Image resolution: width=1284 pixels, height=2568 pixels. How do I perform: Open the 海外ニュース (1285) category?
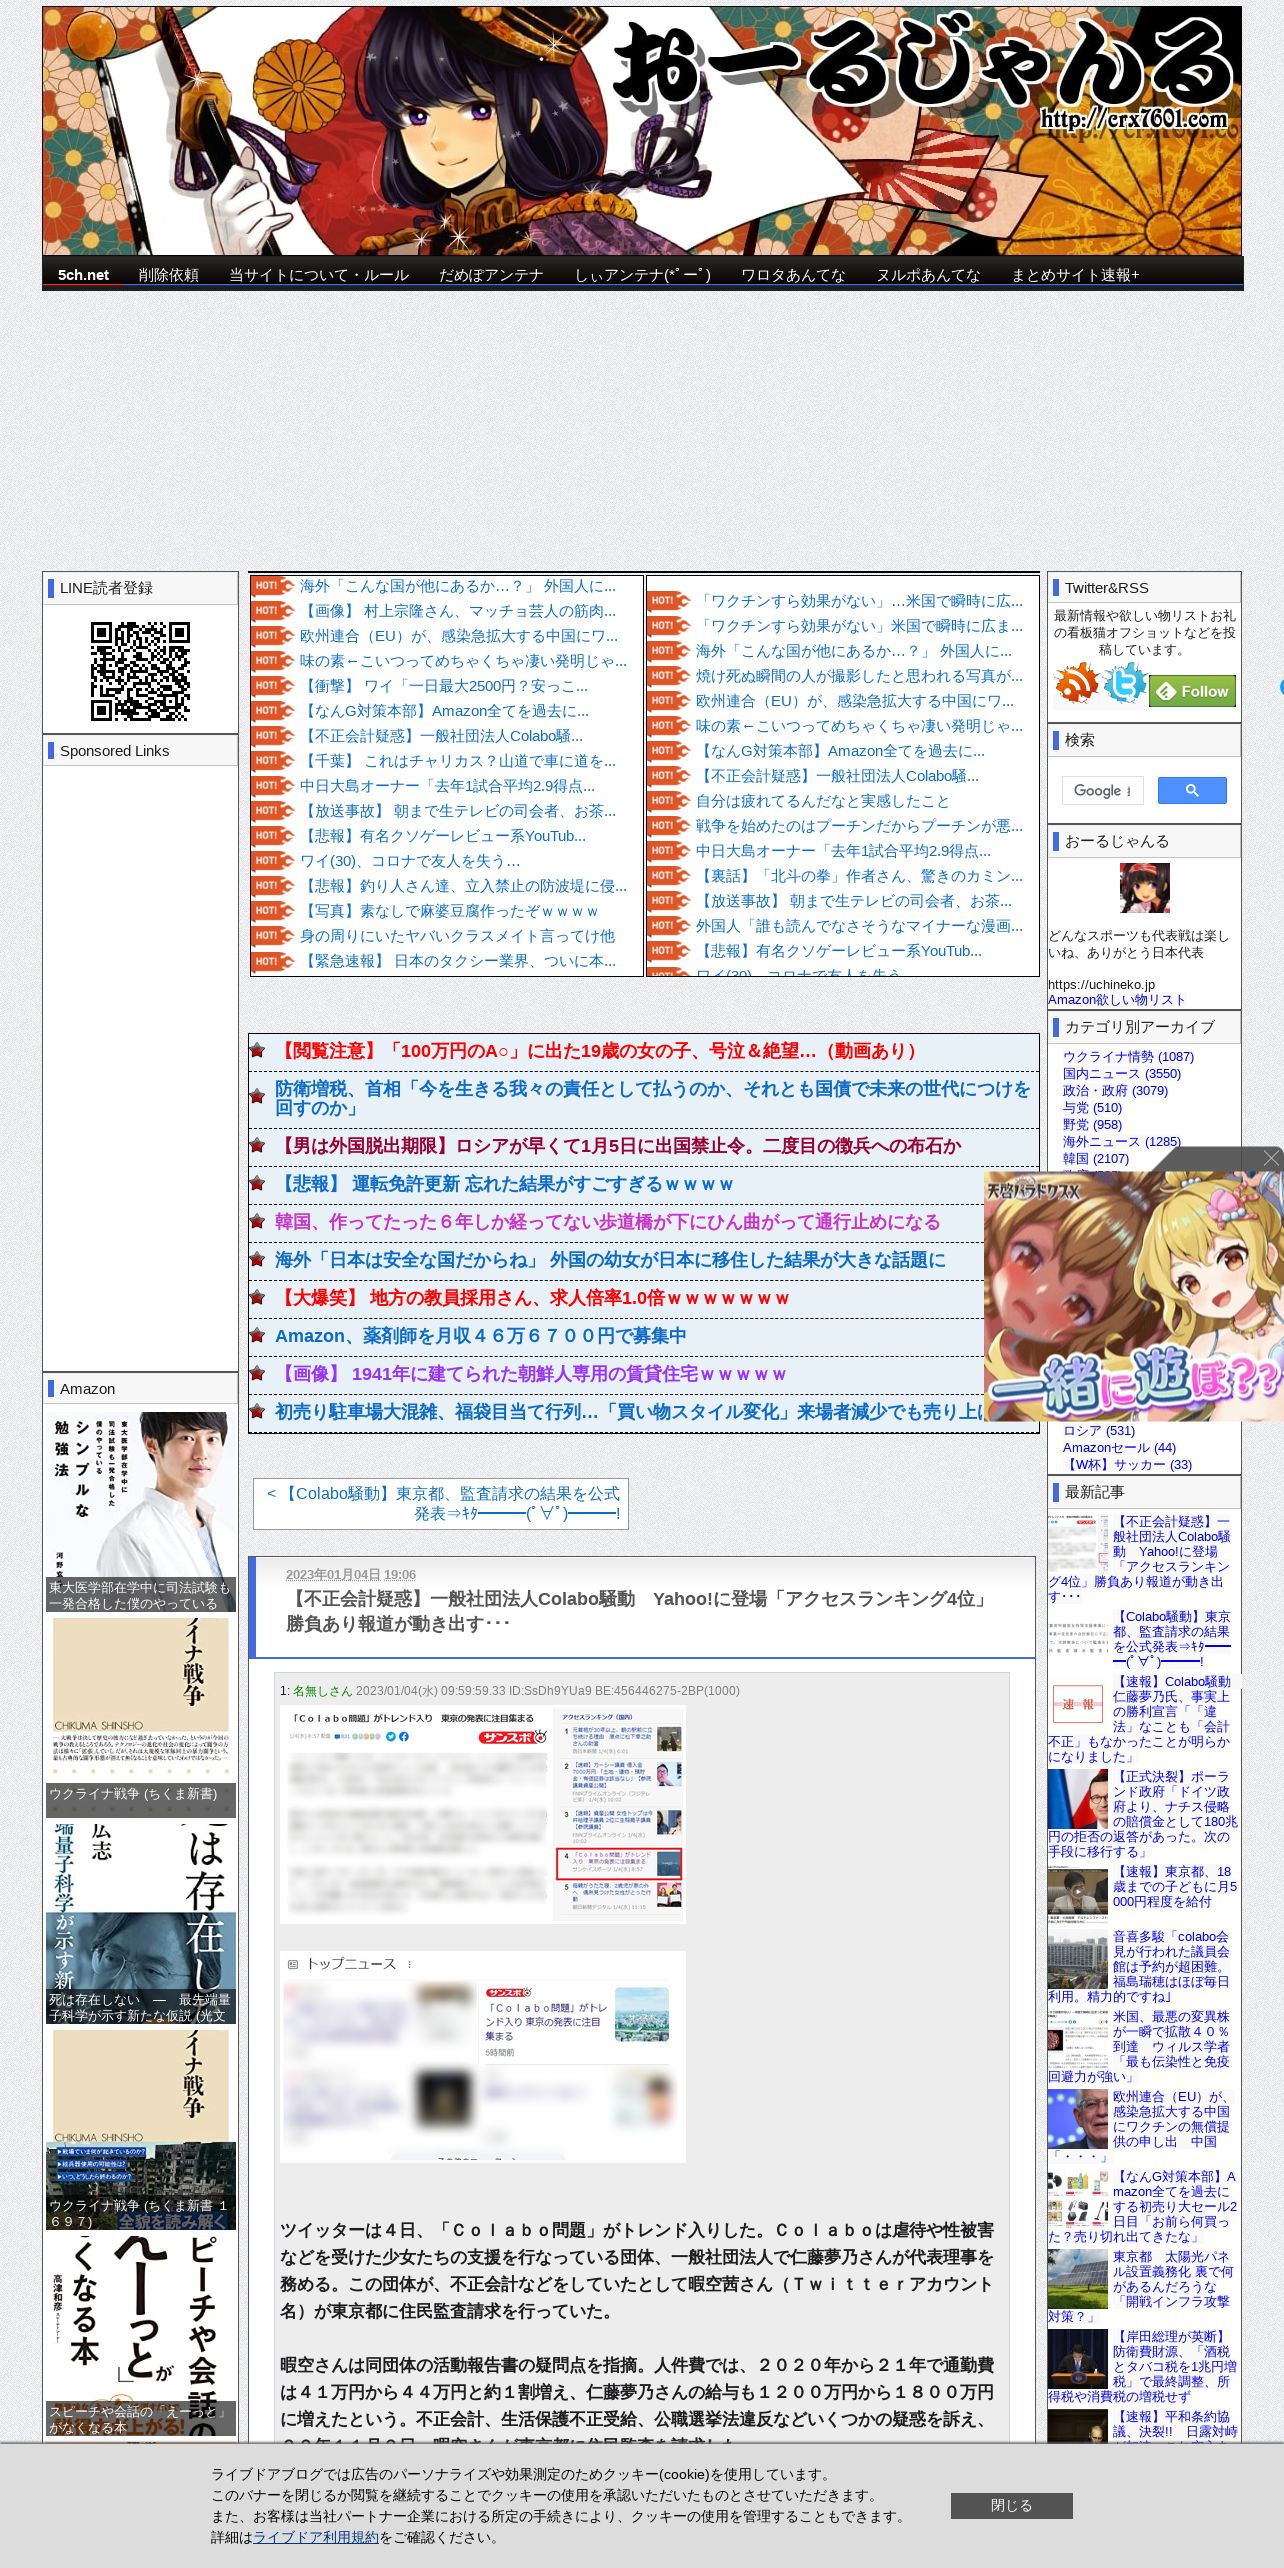(1122, 1141)
